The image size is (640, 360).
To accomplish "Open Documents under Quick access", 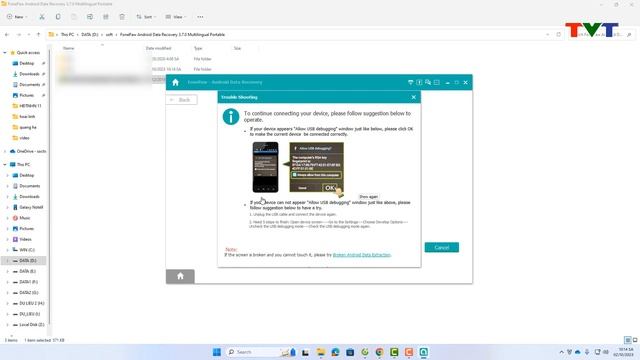I will click(x=29, y=84).
